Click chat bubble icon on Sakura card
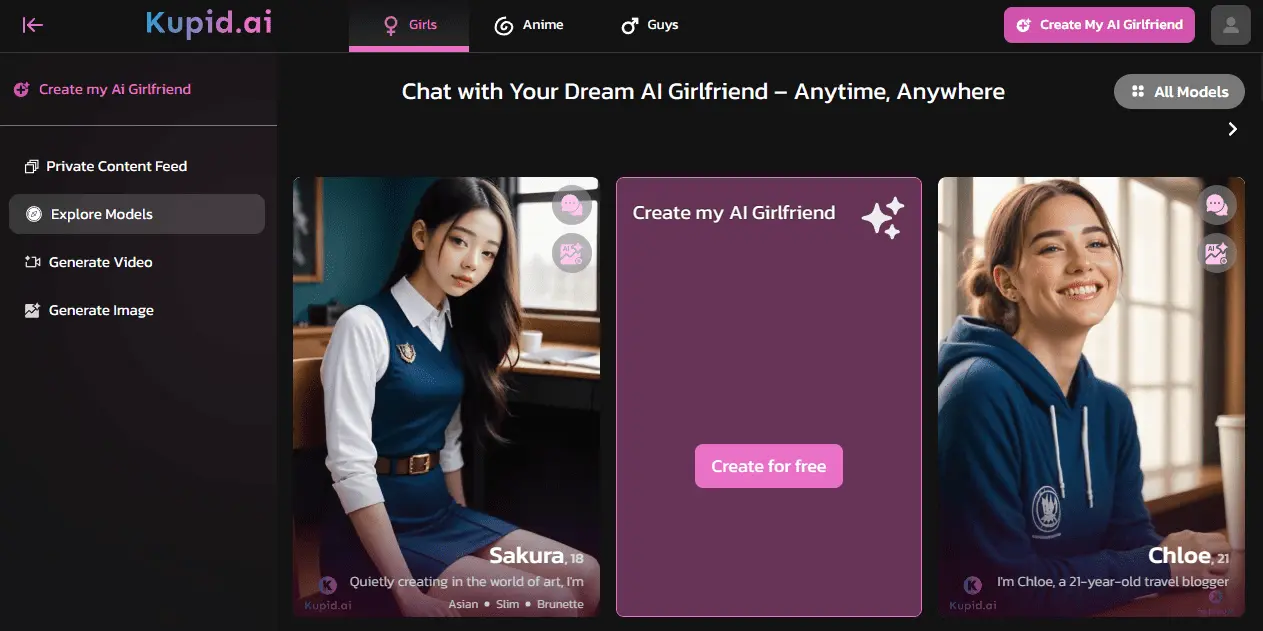 (572, 206)
